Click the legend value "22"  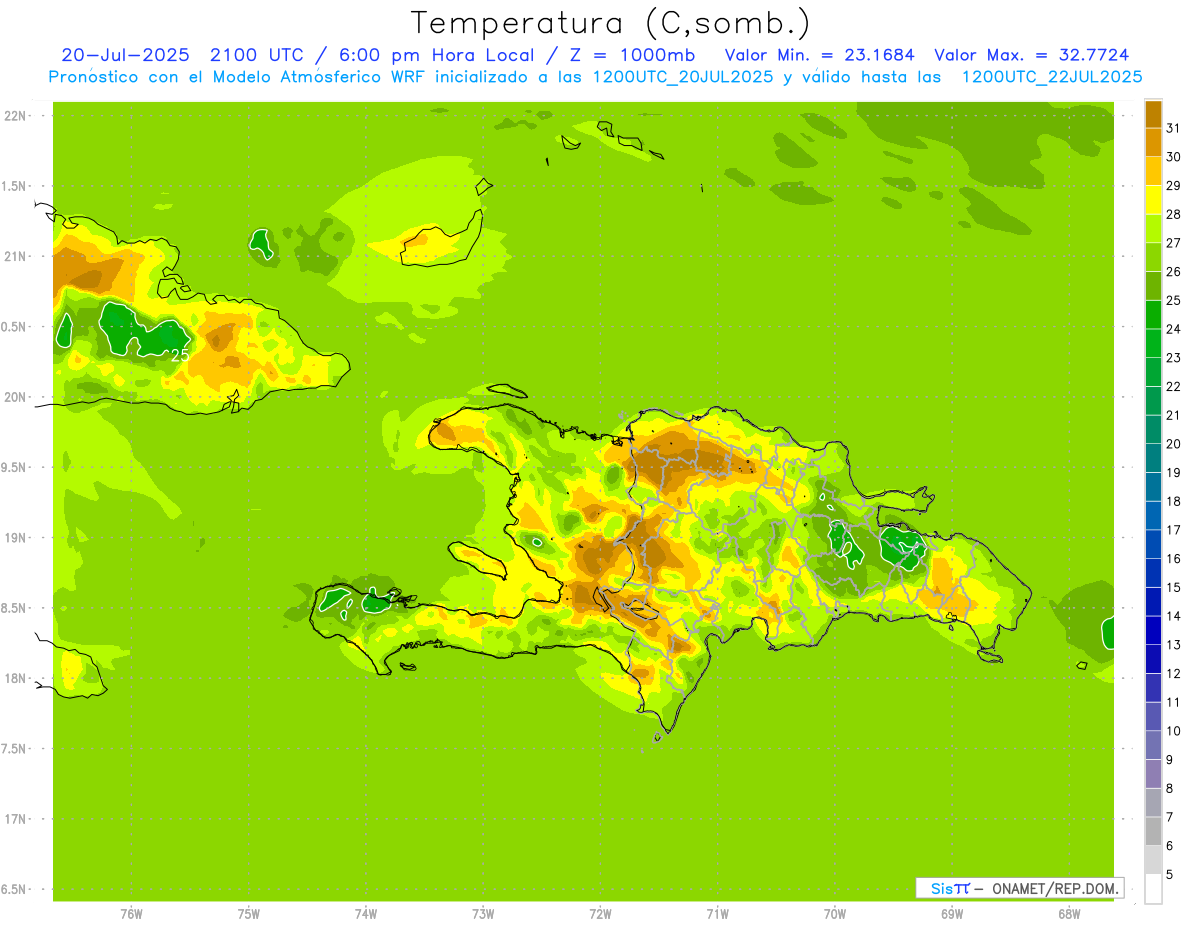pyautogui.click(x=1173, y=386)
